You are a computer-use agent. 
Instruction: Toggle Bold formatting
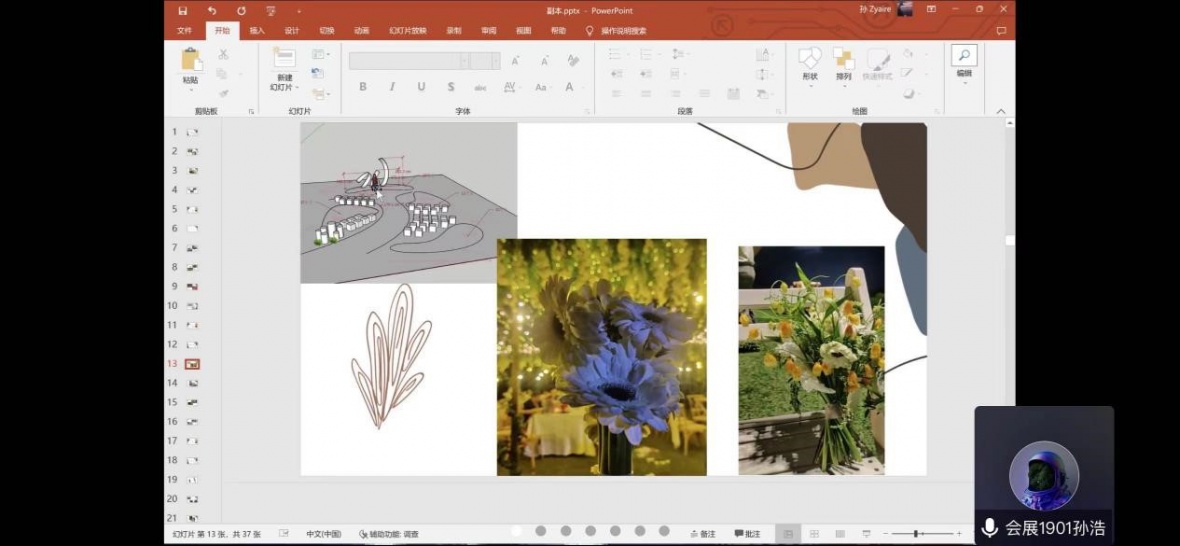click(362, 87)
